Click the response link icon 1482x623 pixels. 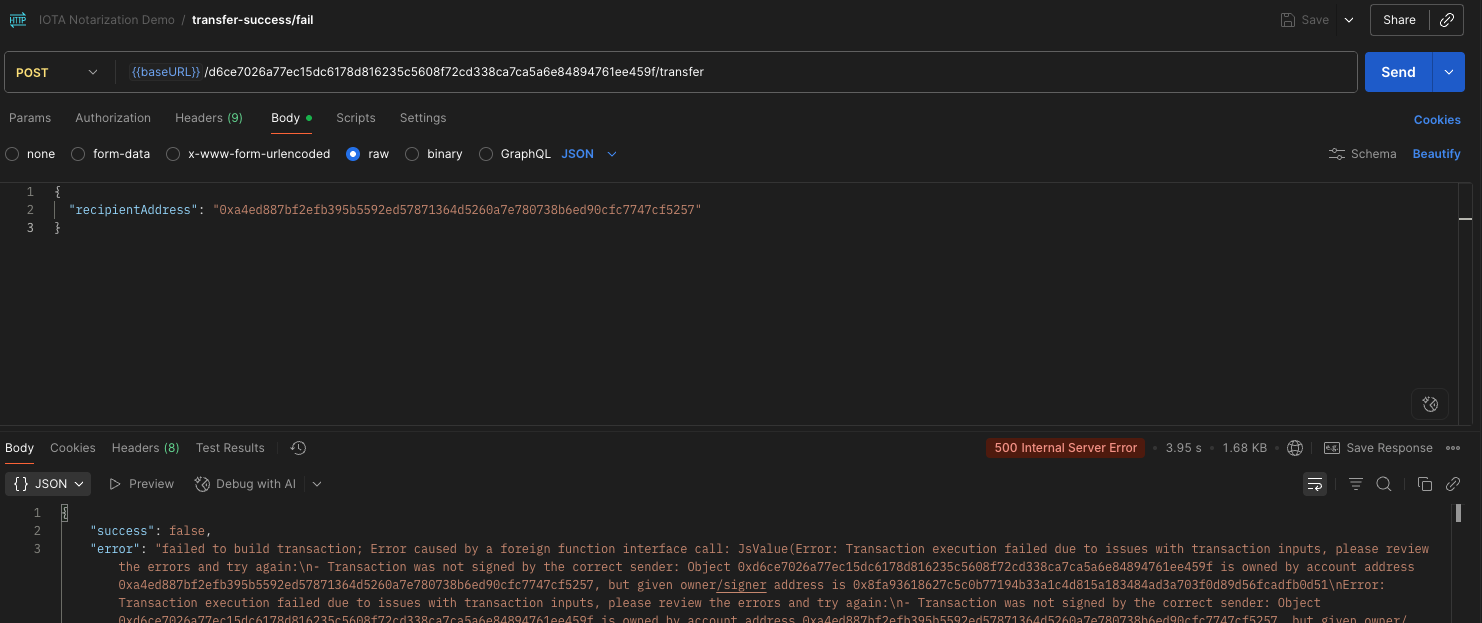pos(1453,484)
